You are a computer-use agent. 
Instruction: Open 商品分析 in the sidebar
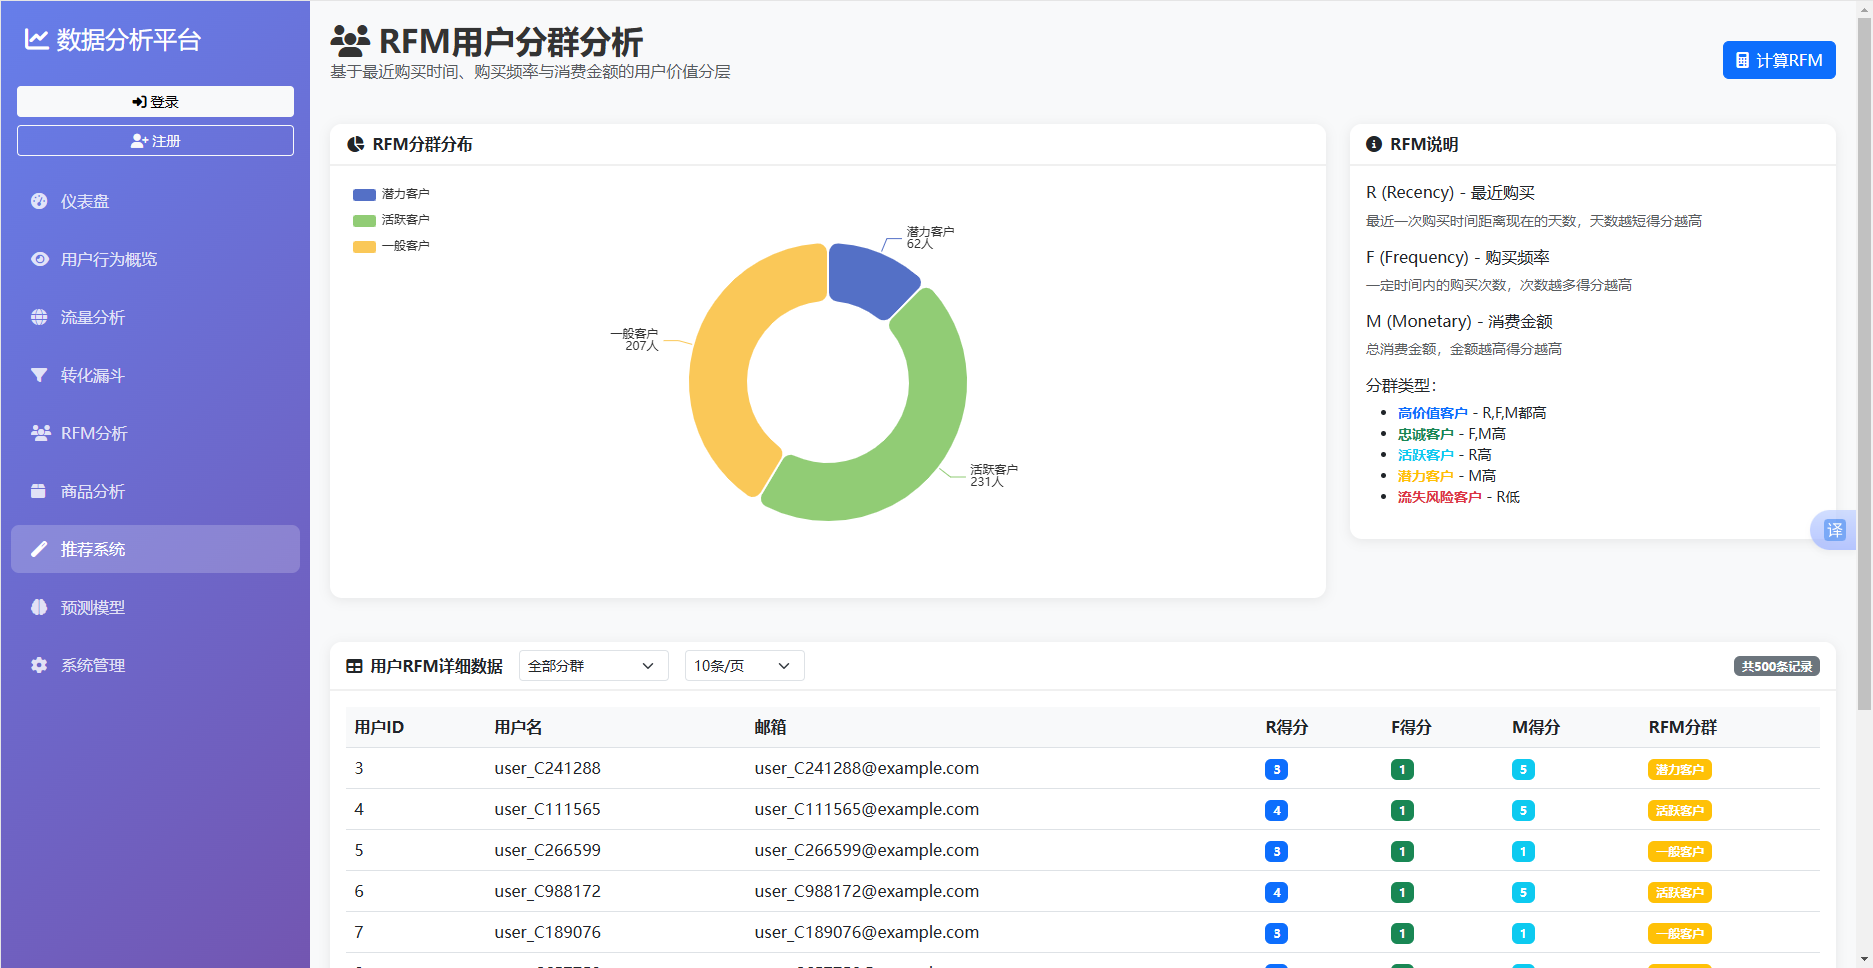pyautogui.click(x=155, y=491)
